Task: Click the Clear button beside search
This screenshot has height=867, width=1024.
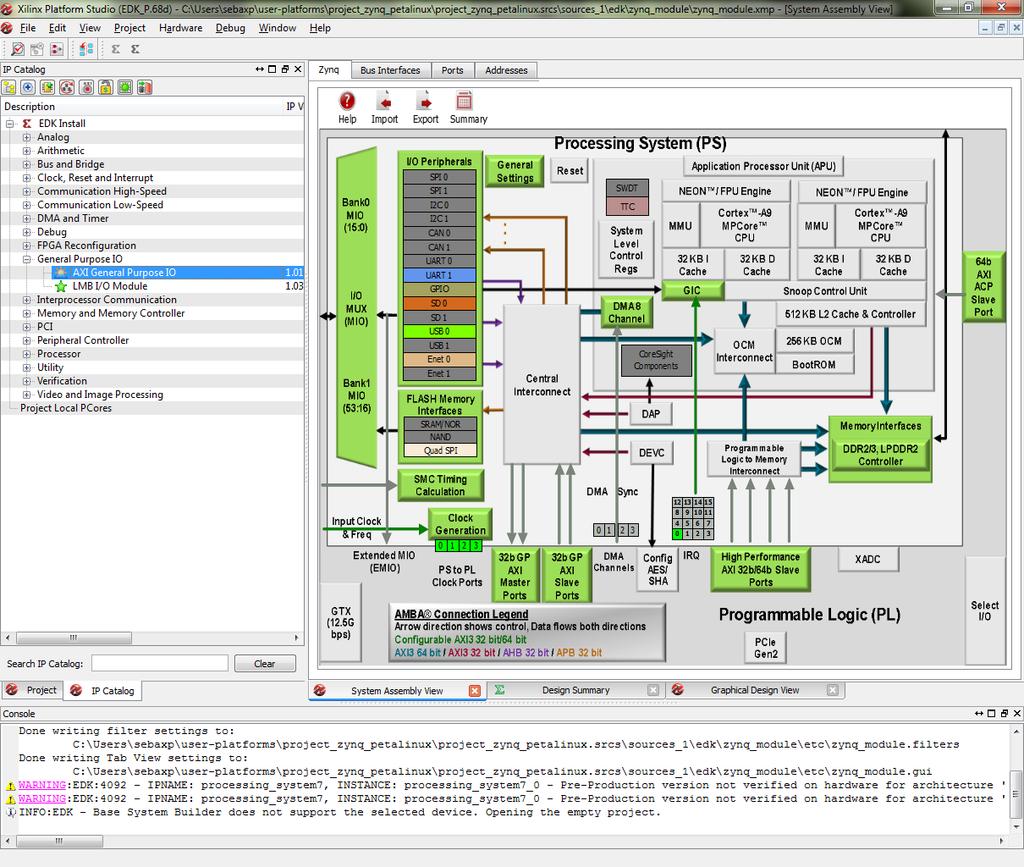Action: [x=264, y=664]
